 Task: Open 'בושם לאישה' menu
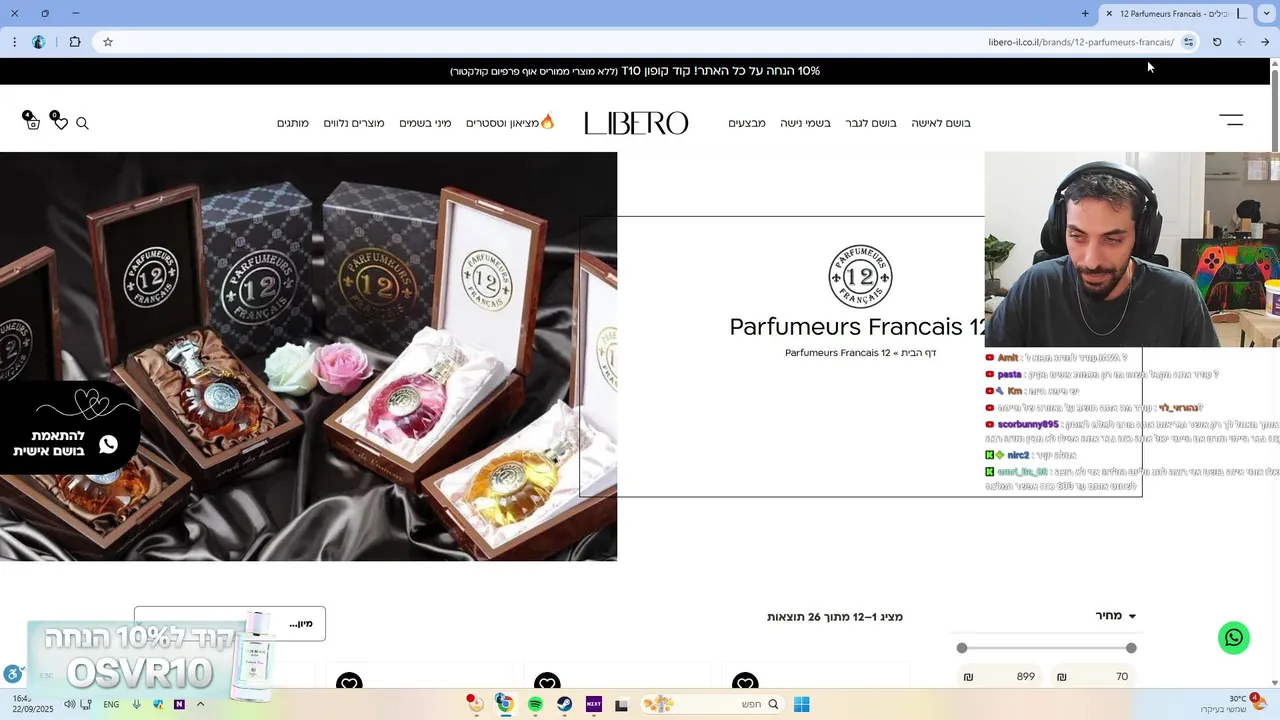(941, 123)
